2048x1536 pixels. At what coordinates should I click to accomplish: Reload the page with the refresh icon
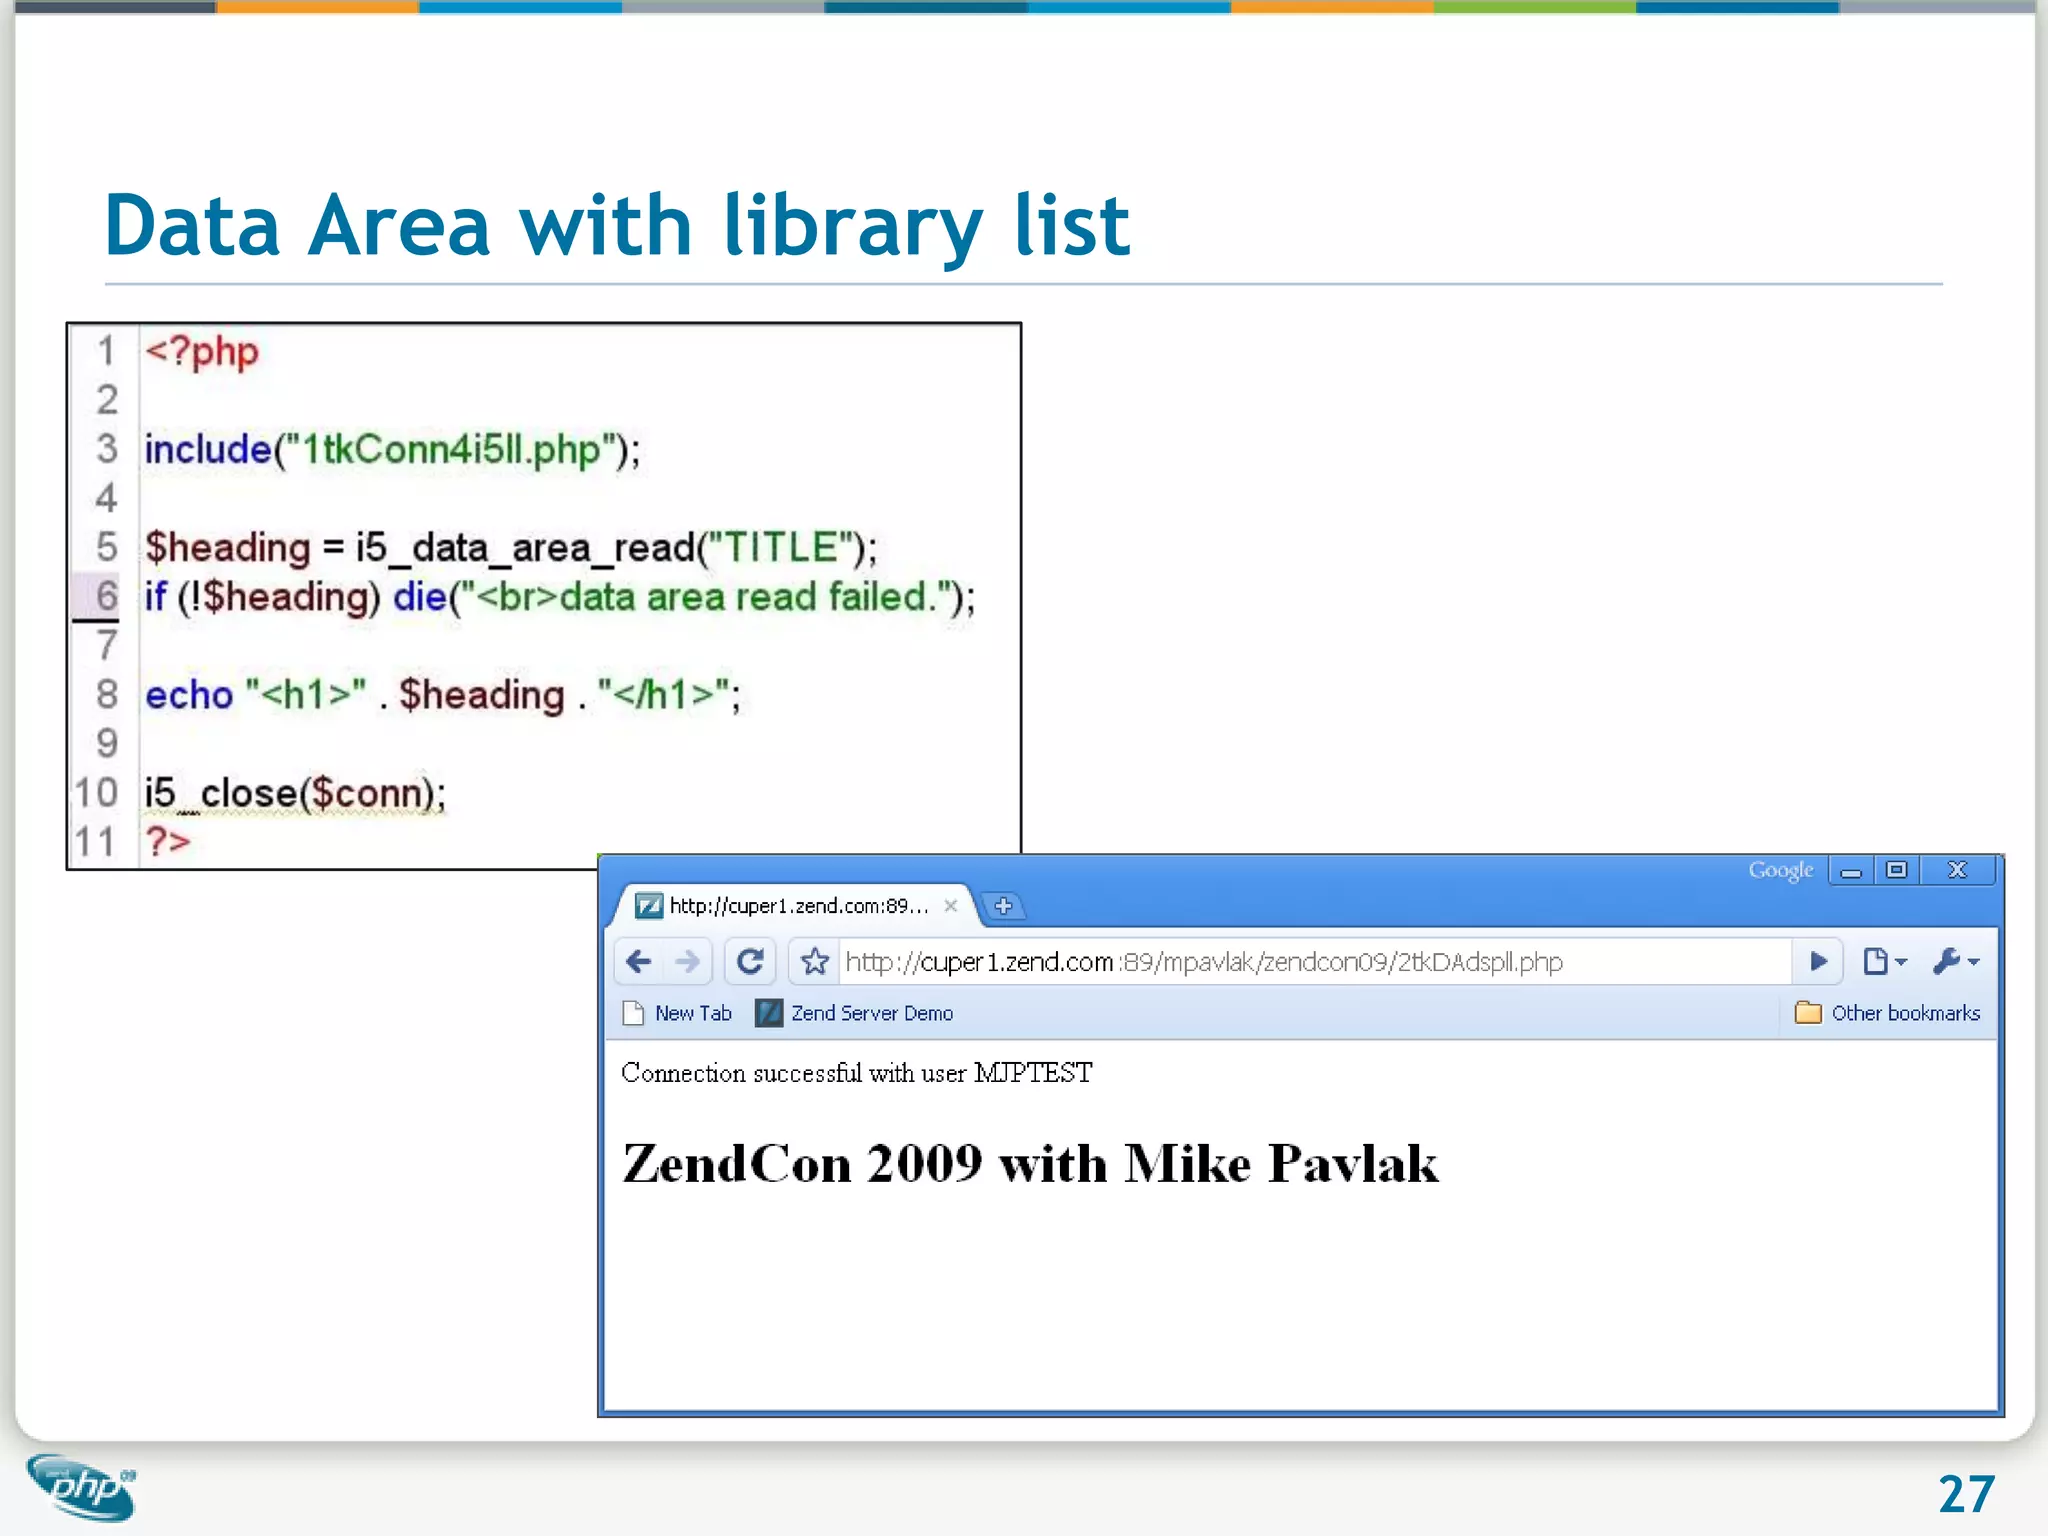click(750, 961)
